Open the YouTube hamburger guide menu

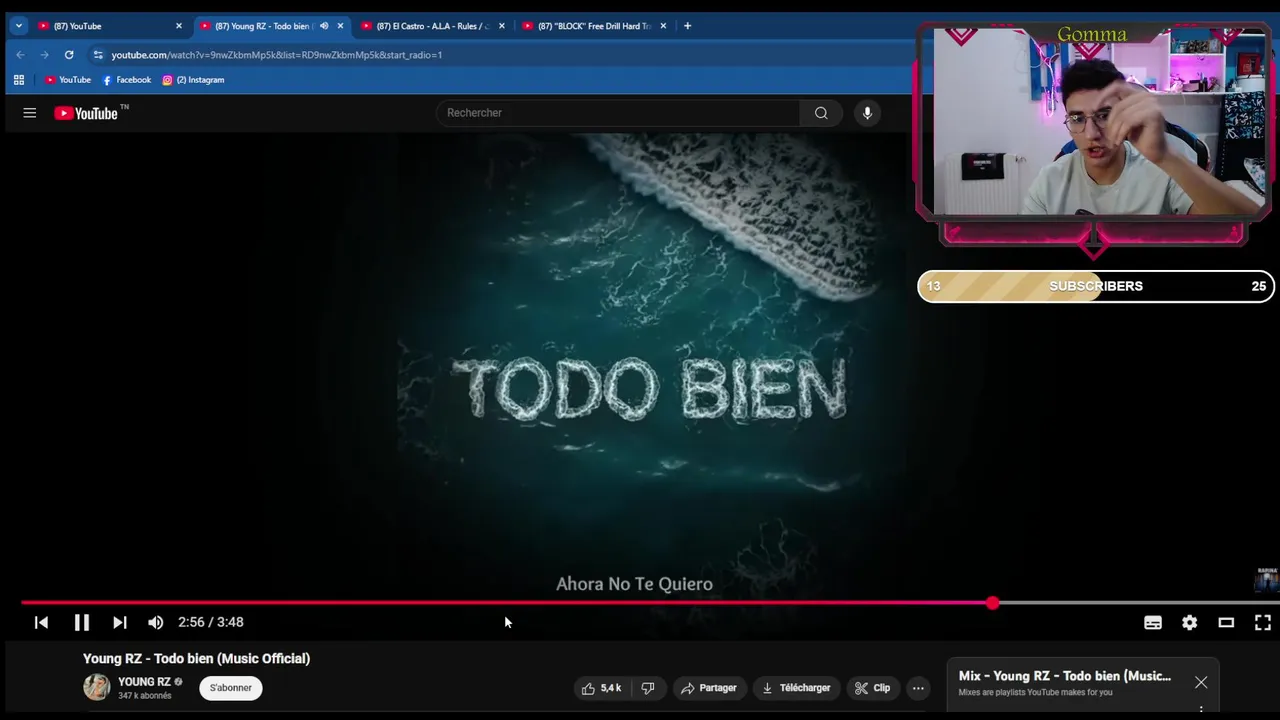[x=30, y=113]
